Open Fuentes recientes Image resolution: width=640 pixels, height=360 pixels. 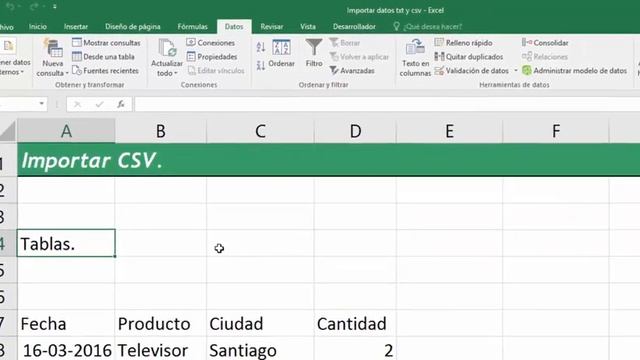[105, 71]
